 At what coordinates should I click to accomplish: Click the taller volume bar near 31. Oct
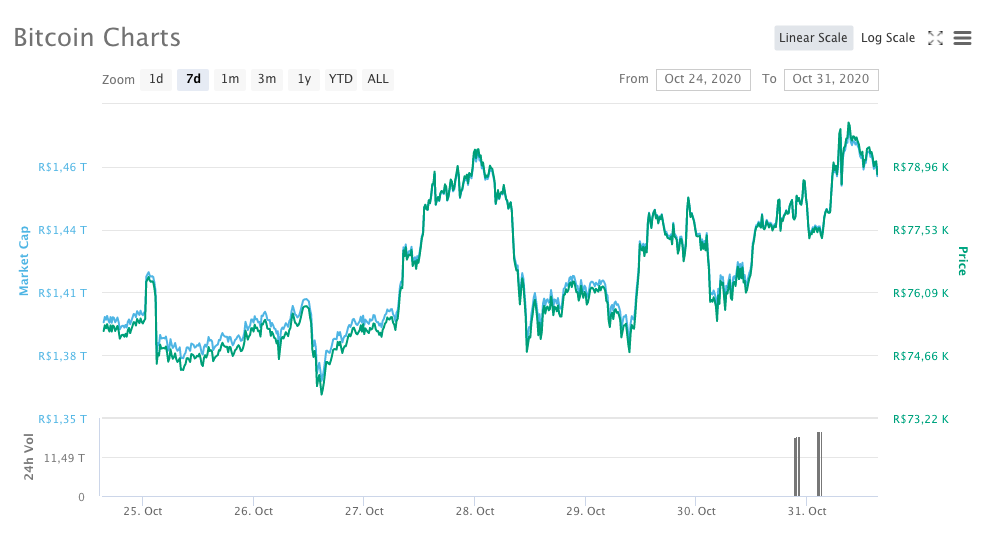coord(819,464)
